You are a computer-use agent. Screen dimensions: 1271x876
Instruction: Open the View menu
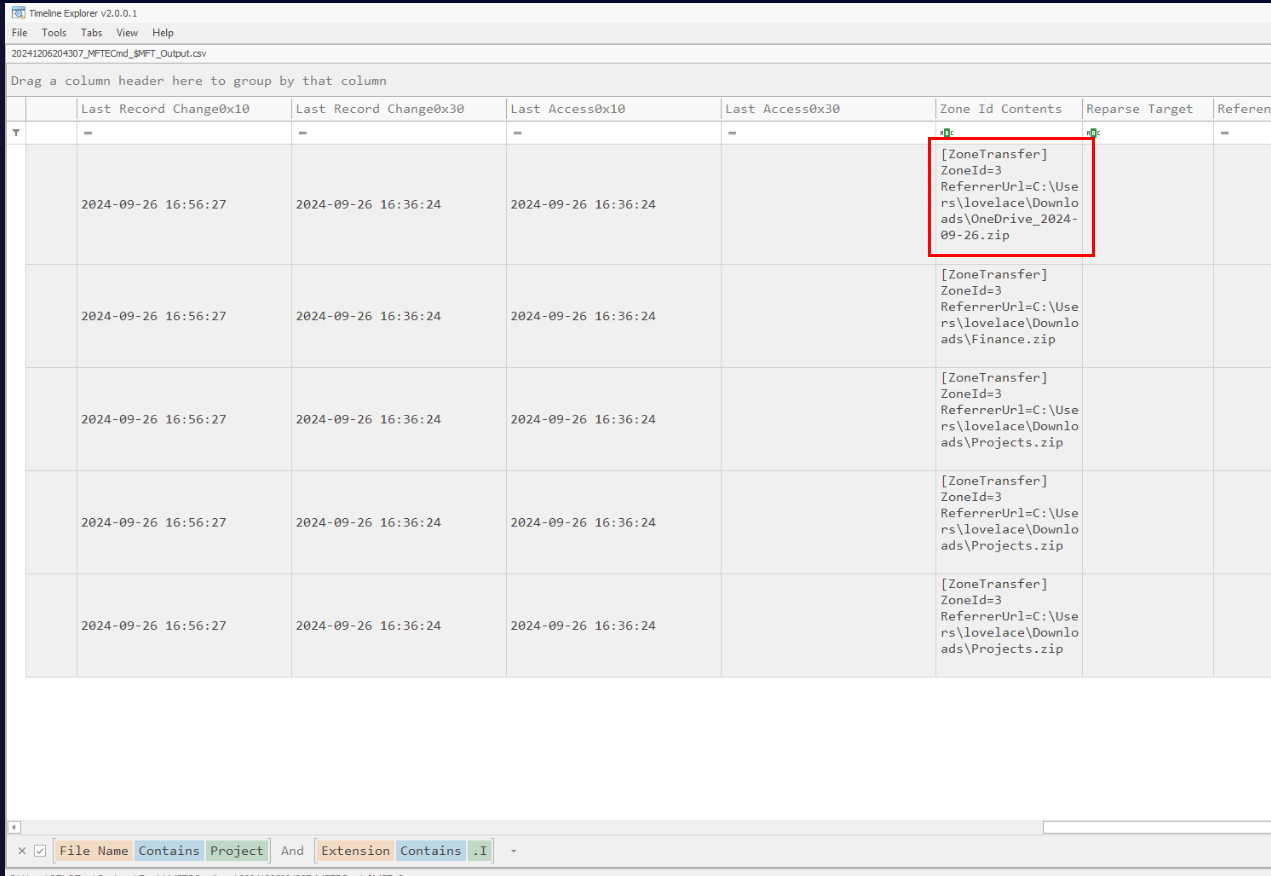coord(127,33)
